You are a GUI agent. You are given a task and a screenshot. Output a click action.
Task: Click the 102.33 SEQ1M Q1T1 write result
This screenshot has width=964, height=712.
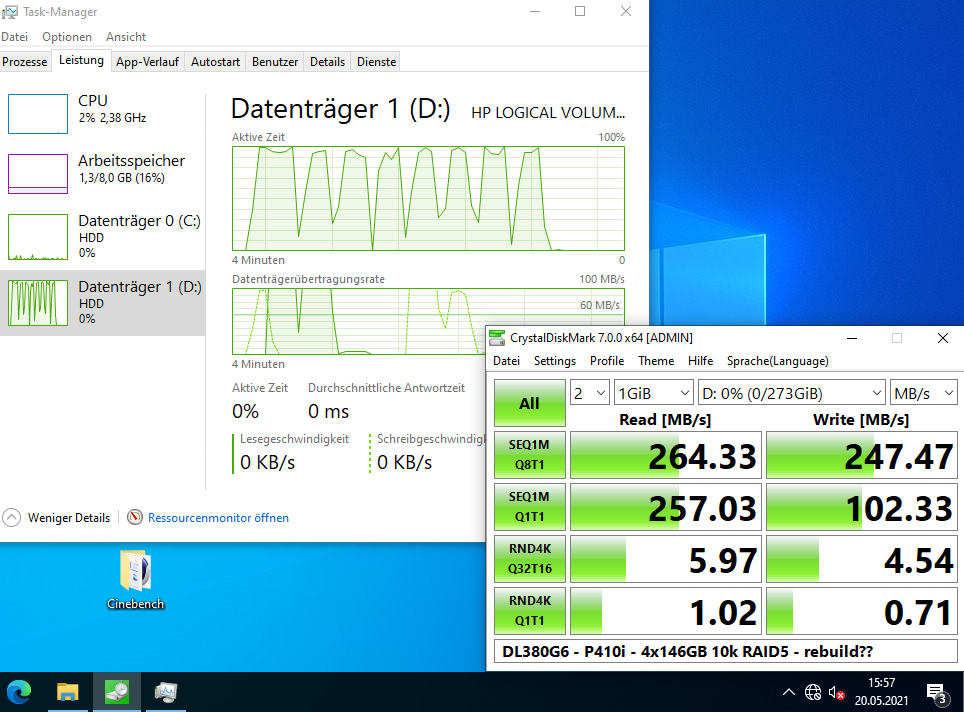coord(861,507)
